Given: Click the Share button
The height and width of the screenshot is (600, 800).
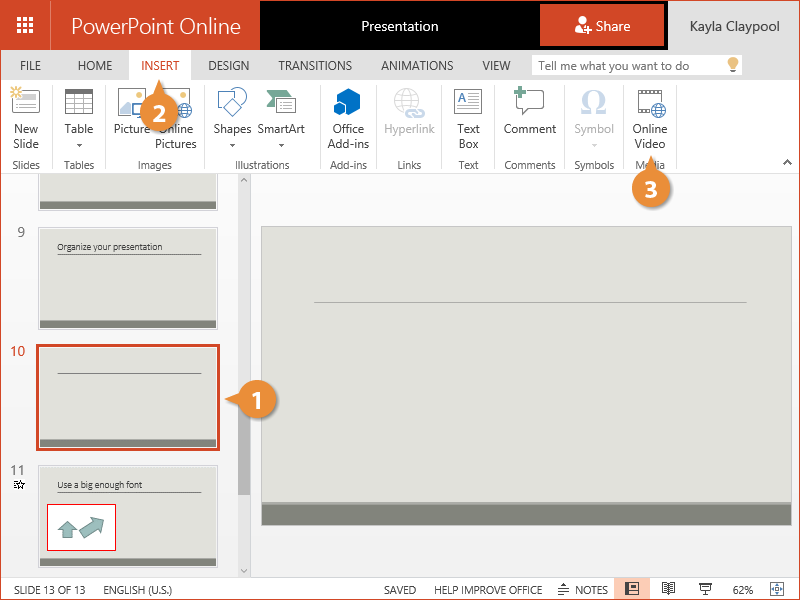Looking at the screenshot, I should click(602, 26).
